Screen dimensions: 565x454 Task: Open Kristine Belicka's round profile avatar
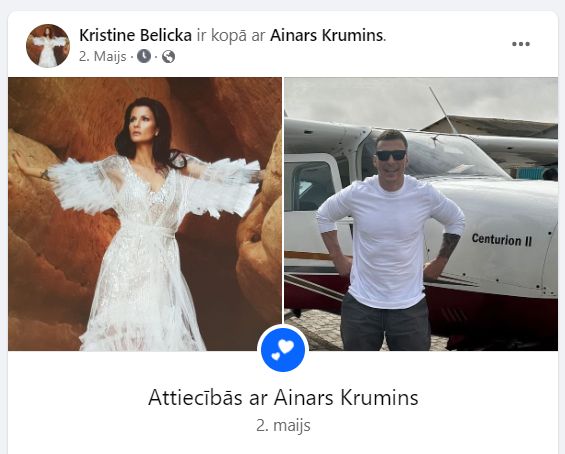pos(48,46)
